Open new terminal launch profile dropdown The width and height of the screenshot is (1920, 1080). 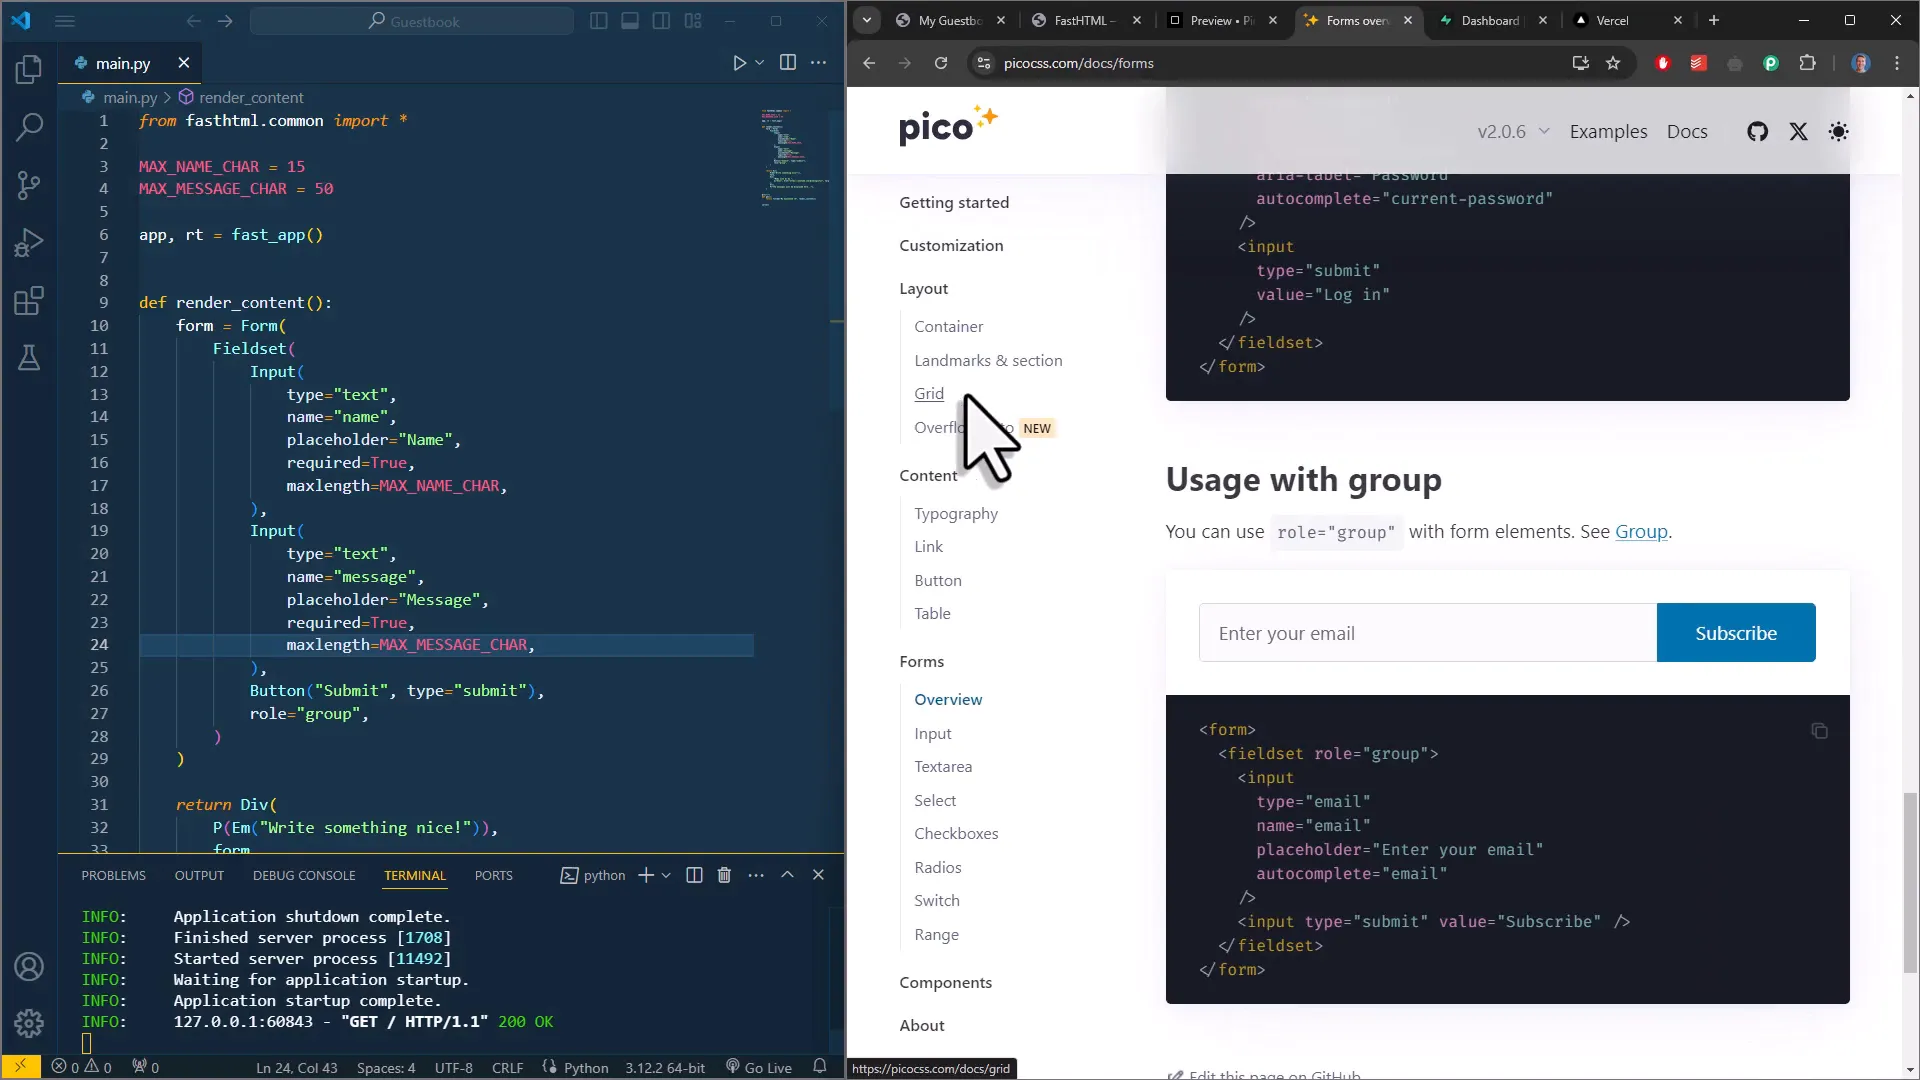(x=666, y=875)
